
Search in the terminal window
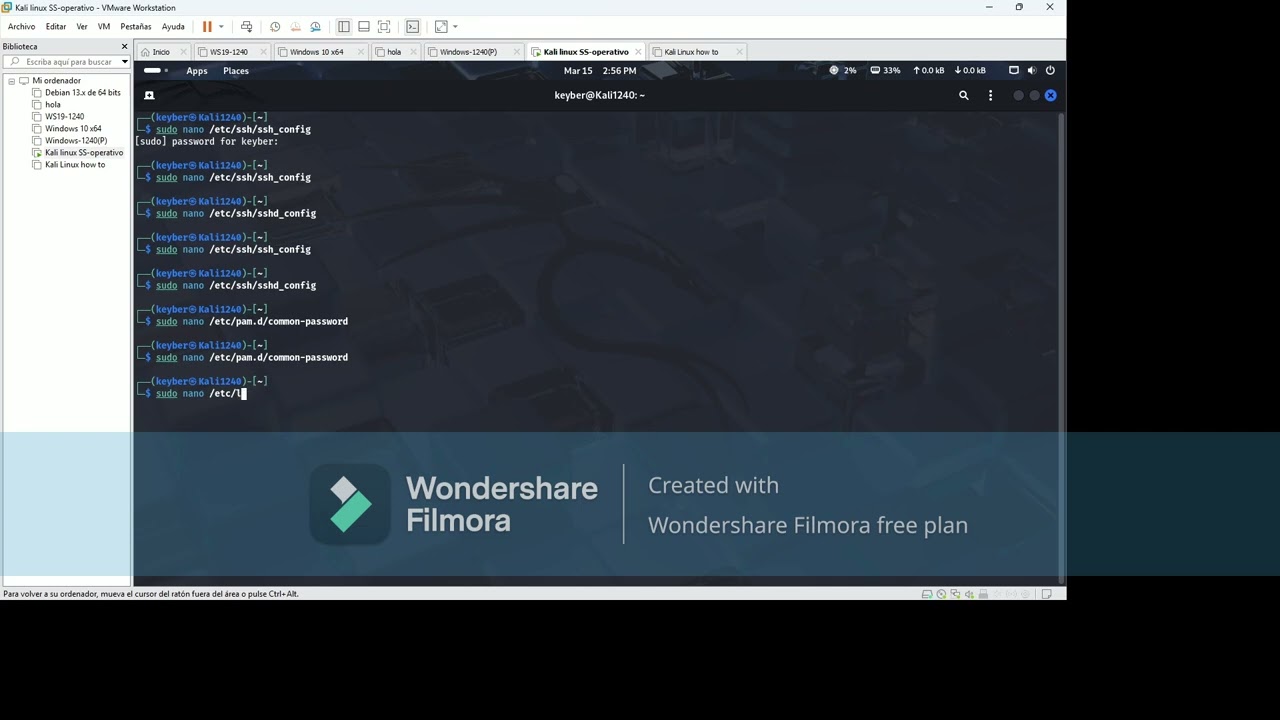pyautogui.click(x=964, y=95)
